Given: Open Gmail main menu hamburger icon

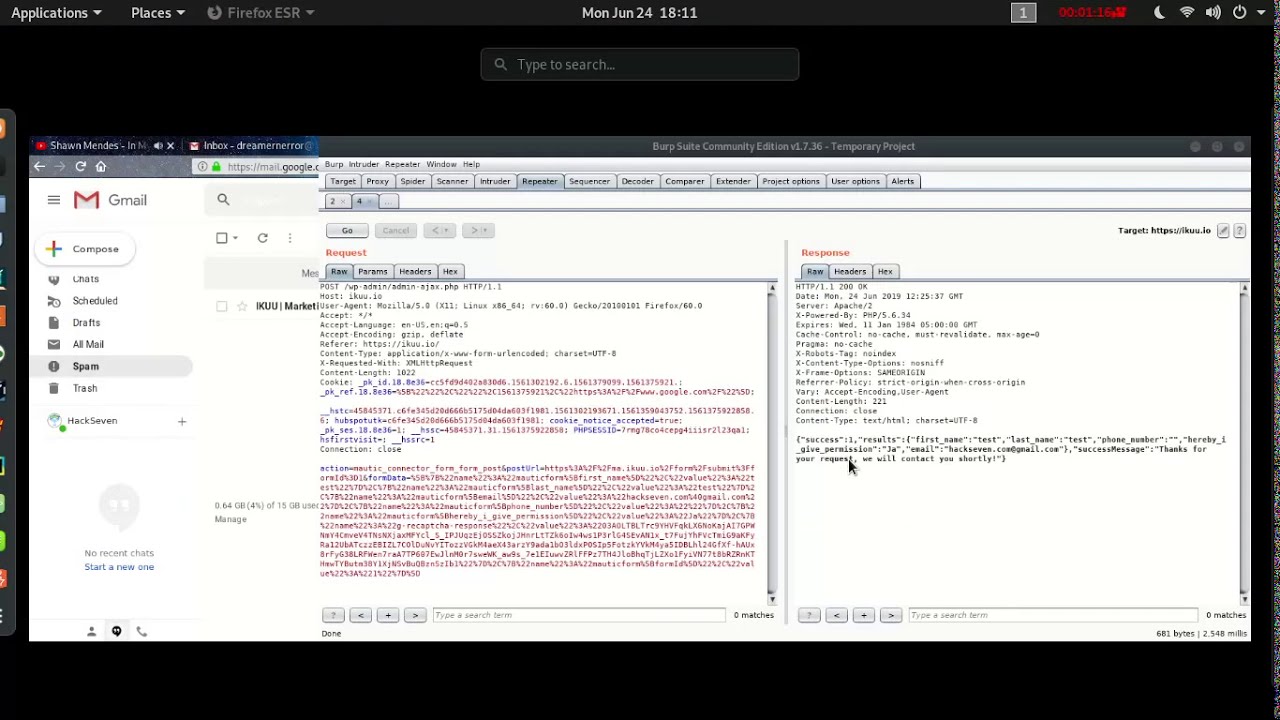Looking at the screenshot, I should 54,200.
